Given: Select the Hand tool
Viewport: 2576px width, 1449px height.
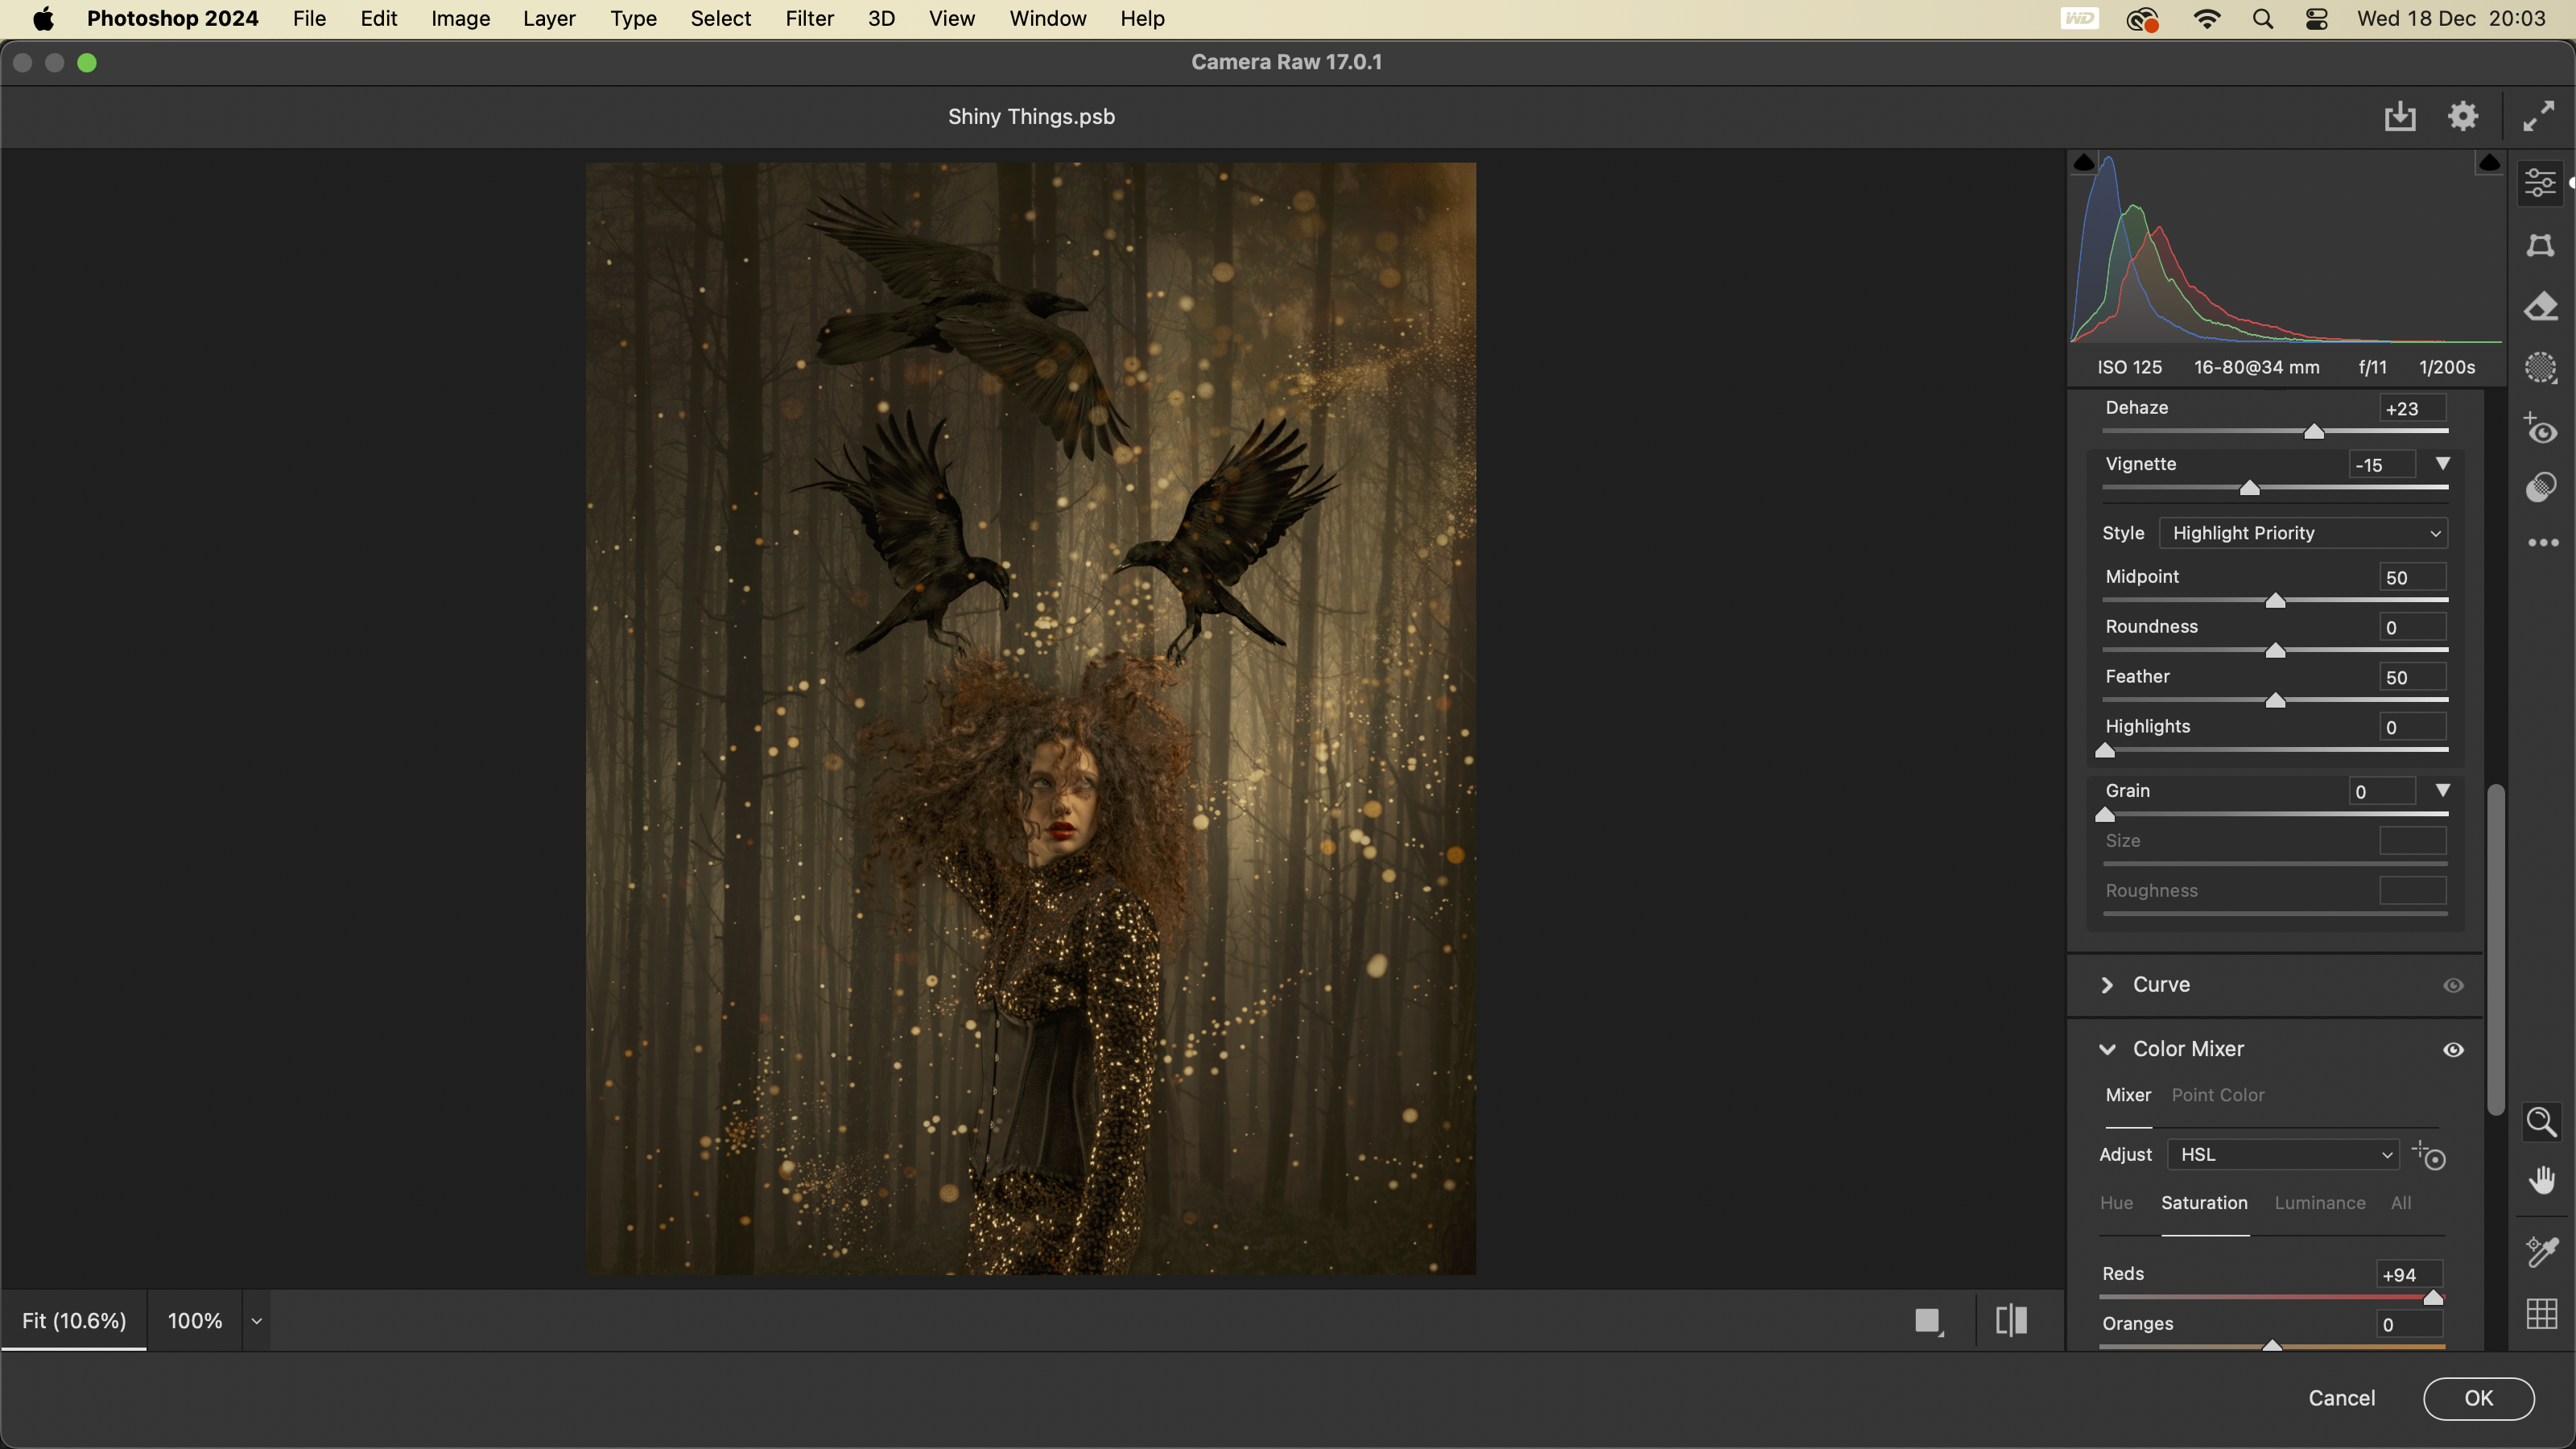Looking at the screenshot, I should [2541, 1181].
